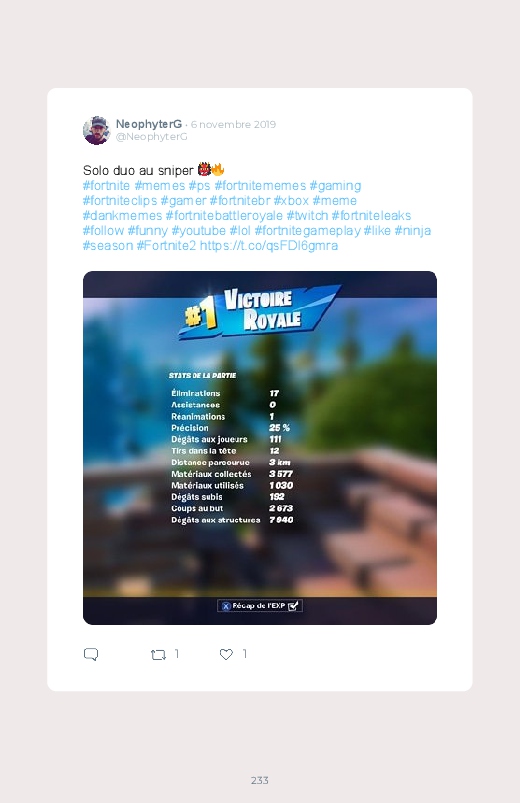The image size is (520, 803).
Task: Follow the #fortnite hashtag link
Action: [107, 185]
